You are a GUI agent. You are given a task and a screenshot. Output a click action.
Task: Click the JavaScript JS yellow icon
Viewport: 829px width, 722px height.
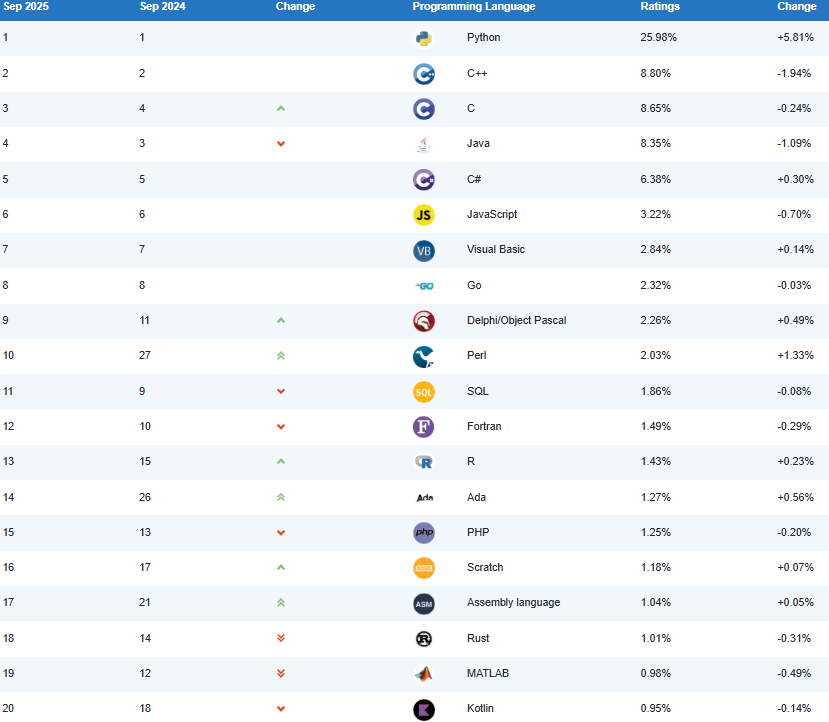tap(424, 214)
